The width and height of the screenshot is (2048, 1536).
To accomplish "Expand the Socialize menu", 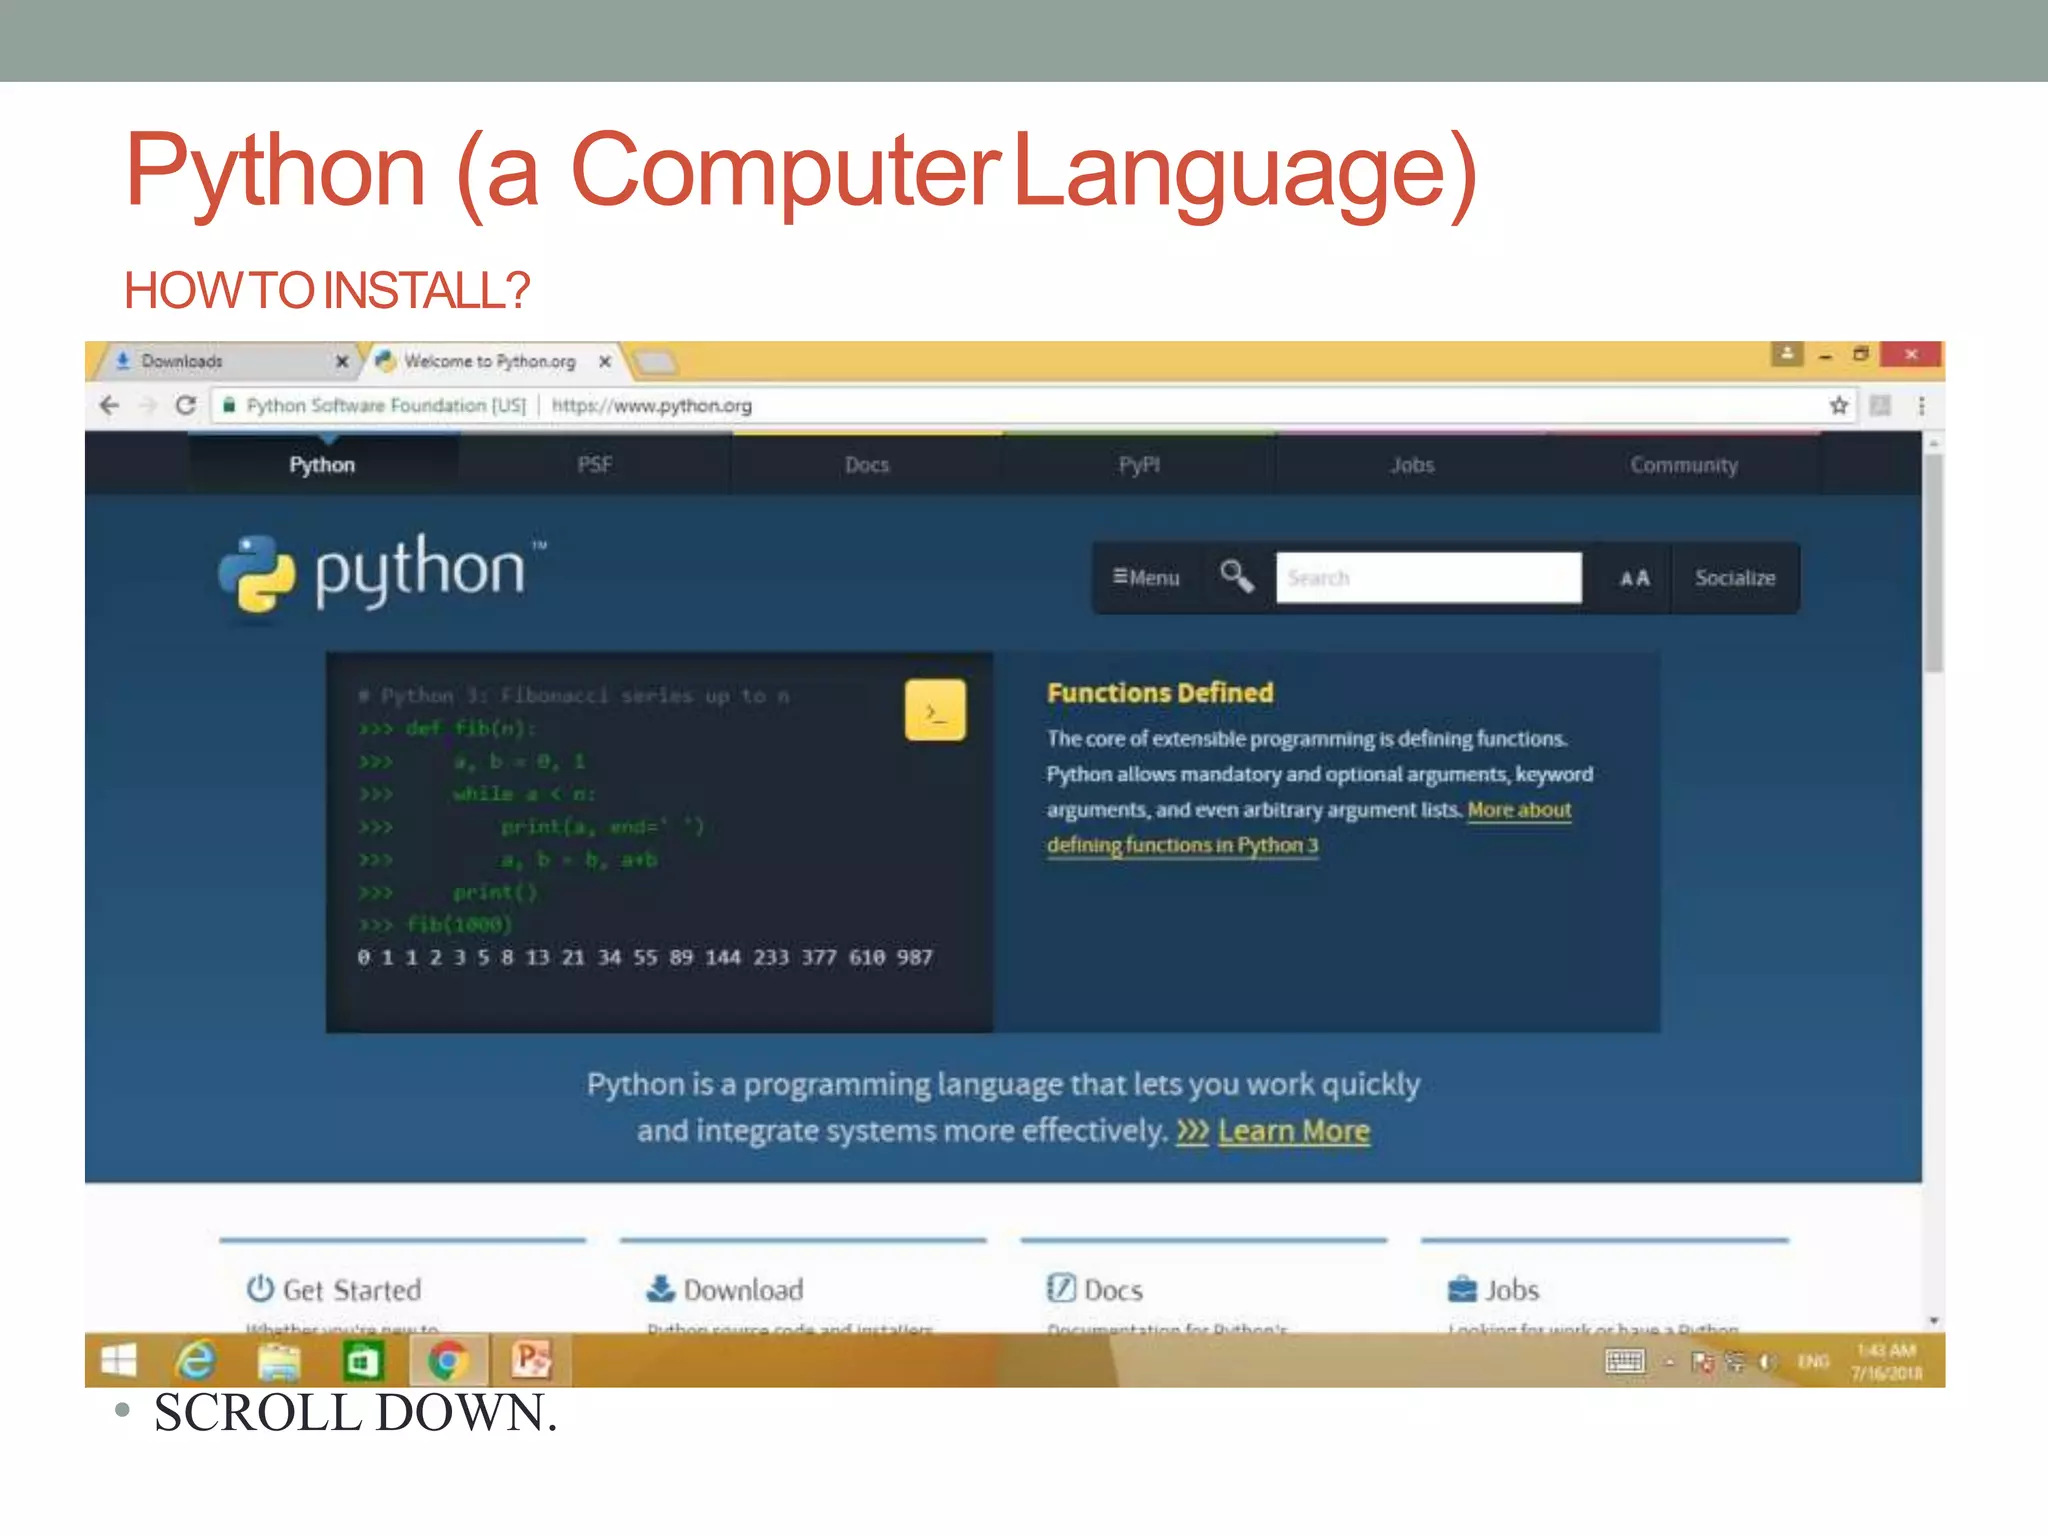I will (x=1735, y=578).
